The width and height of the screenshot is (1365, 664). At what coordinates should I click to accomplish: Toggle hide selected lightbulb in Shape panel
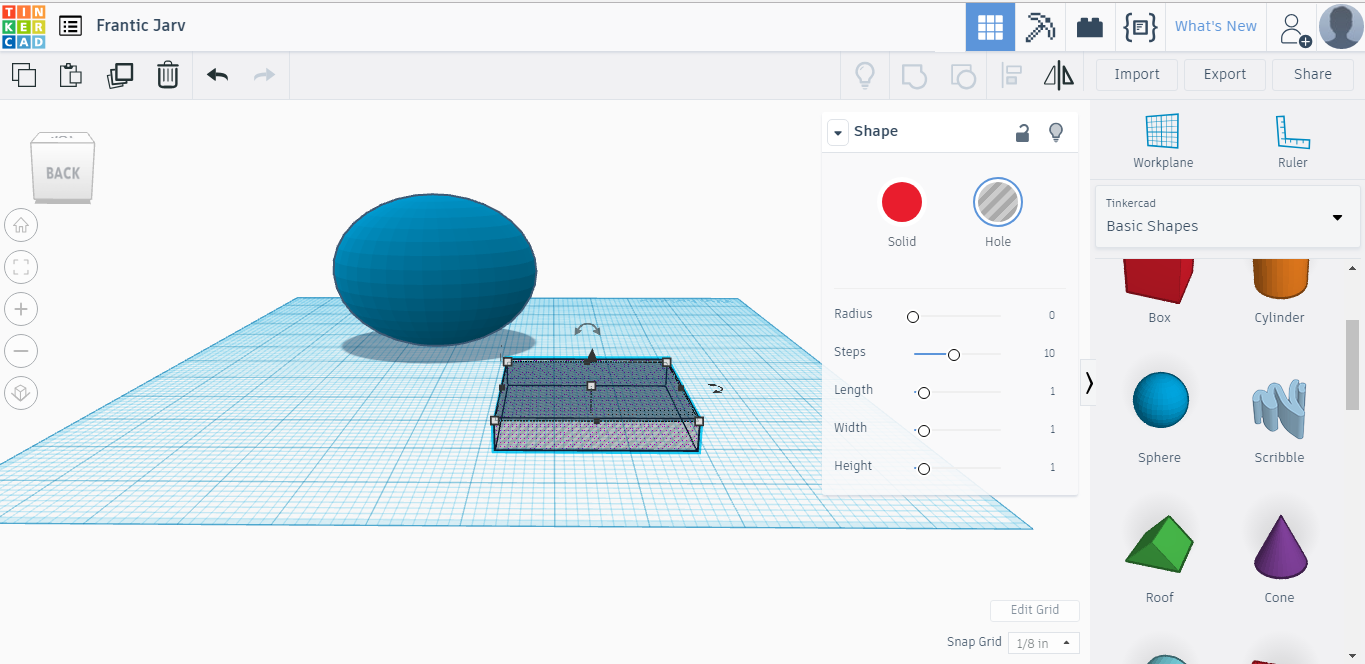click(1055, 132)
